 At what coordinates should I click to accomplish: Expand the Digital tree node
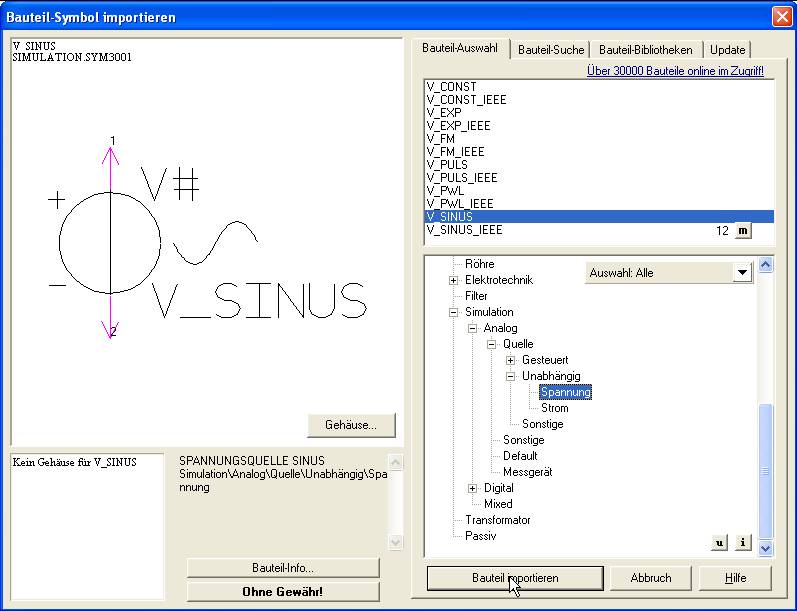[x=472, y=488]
